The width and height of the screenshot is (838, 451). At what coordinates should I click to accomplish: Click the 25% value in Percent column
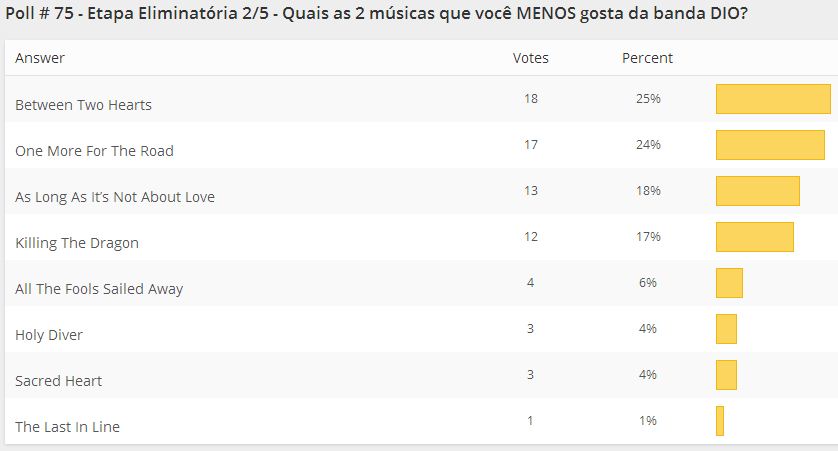point(647,99)
